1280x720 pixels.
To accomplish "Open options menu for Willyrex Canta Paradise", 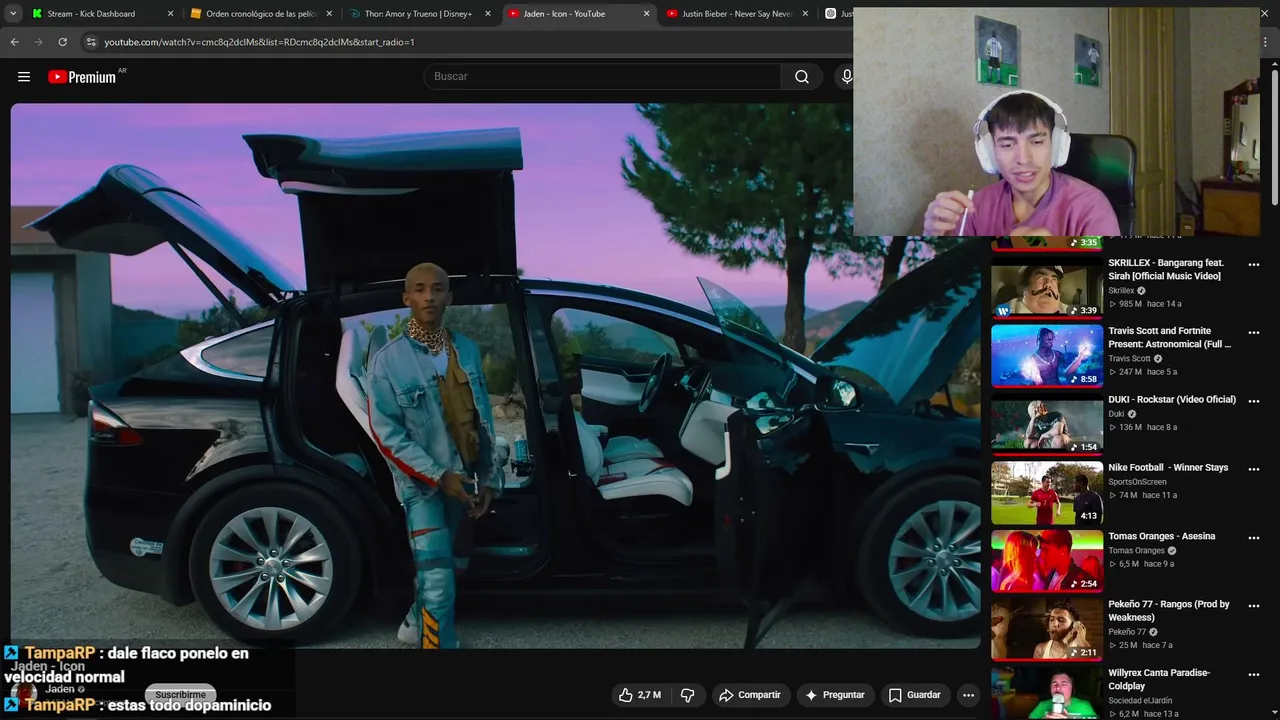I will 1254,675.
